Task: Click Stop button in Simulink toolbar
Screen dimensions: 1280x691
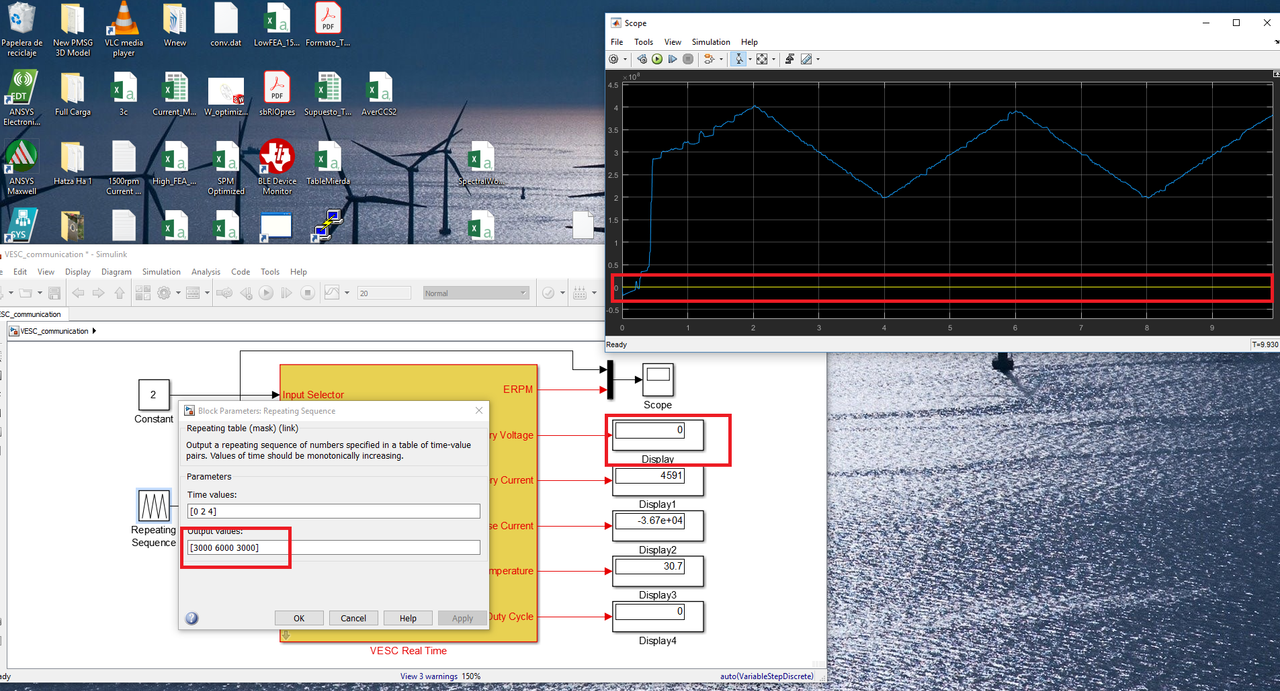Action: click(x=308, y=293)
